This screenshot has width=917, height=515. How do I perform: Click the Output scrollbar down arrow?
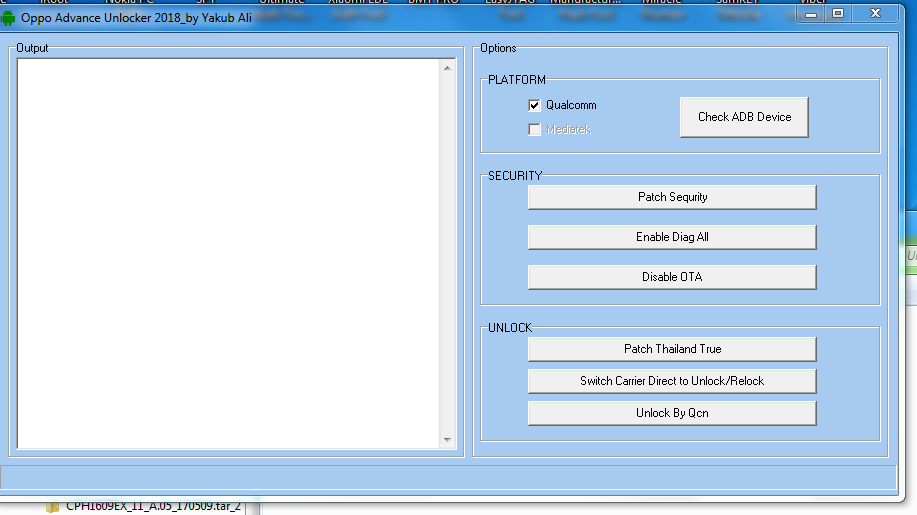click(x=447, y=440)
